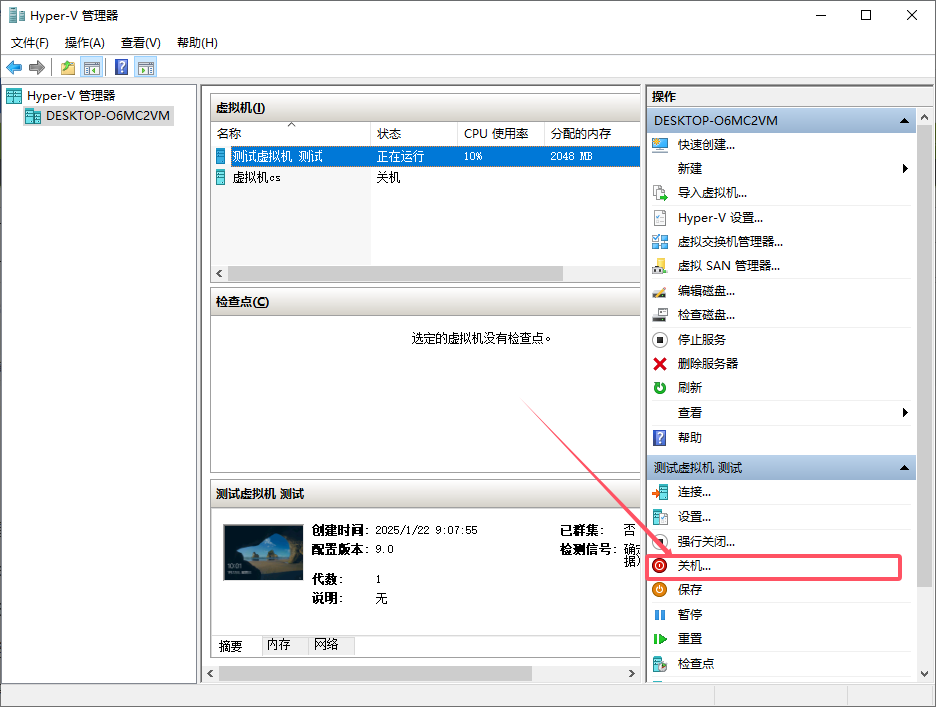This screenshot has height=707, width=936.
Task: Click the Up one level folder icon
Action: click(x=68, y=67)
